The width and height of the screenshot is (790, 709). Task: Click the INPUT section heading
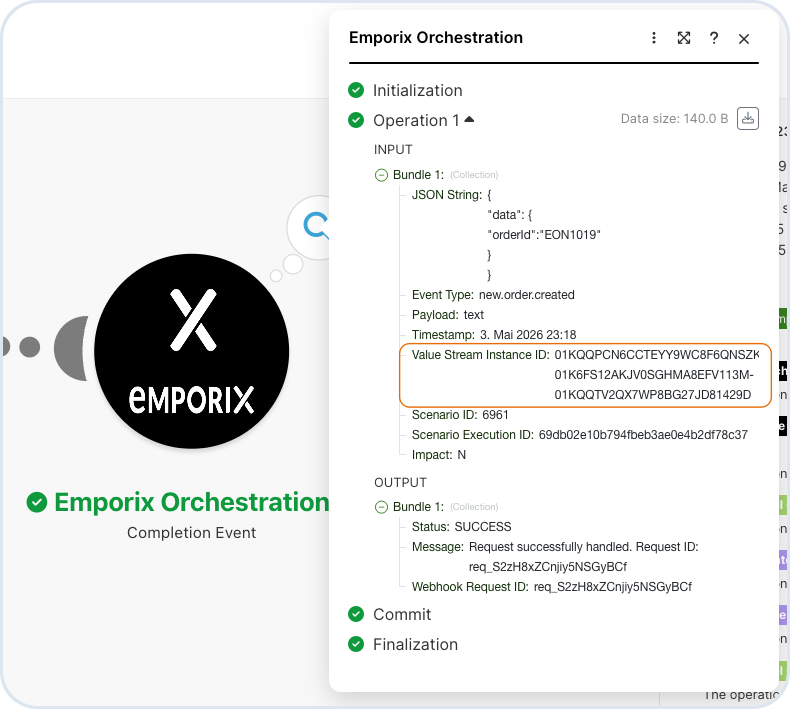pyautogui.click(x=393, y=150)
